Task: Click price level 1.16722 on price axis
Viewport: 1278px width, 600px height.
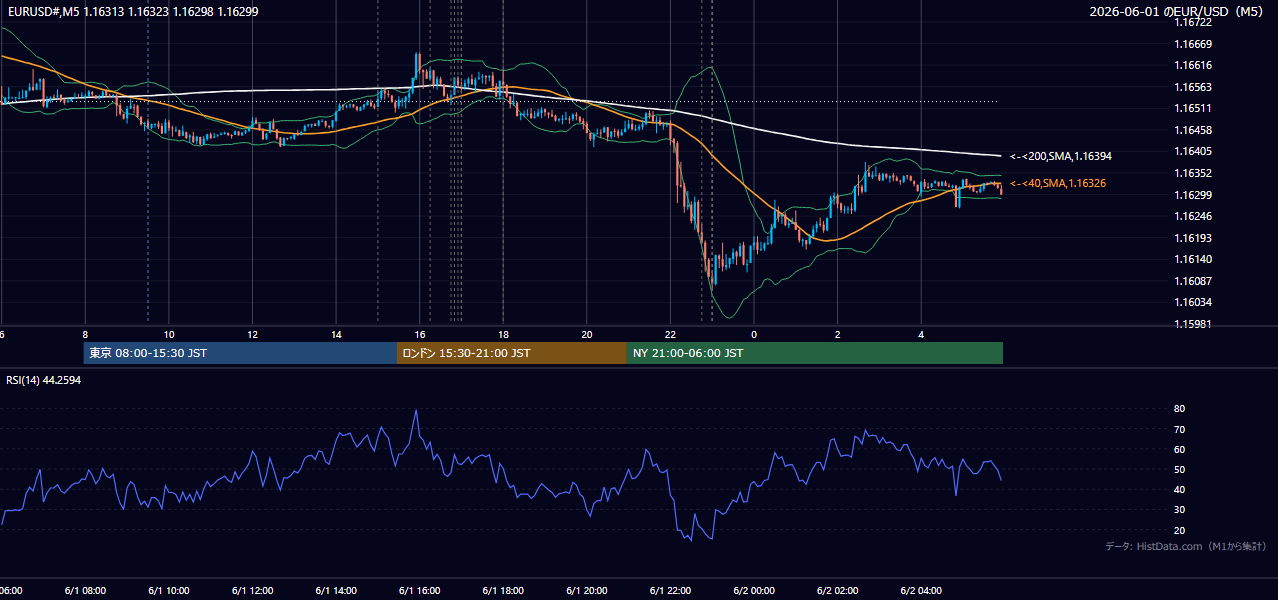Action: point(1194,22)
